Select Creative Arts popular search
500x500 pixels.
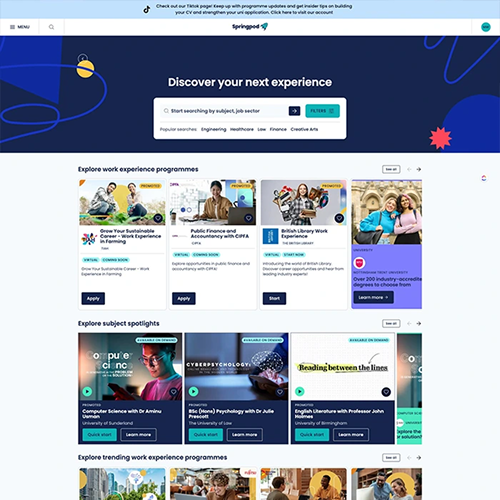tap(304, 129)
